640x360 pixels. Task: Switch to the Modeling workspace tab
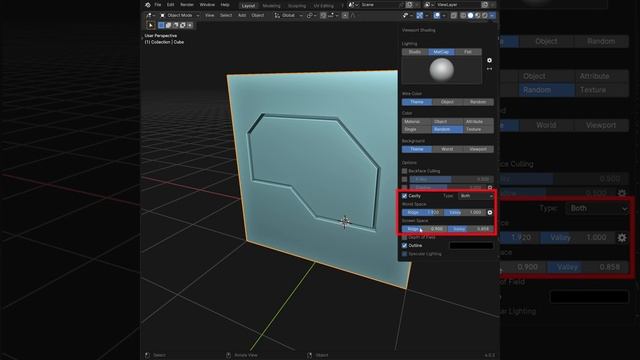pyautogui.click(x=271, y=6)
